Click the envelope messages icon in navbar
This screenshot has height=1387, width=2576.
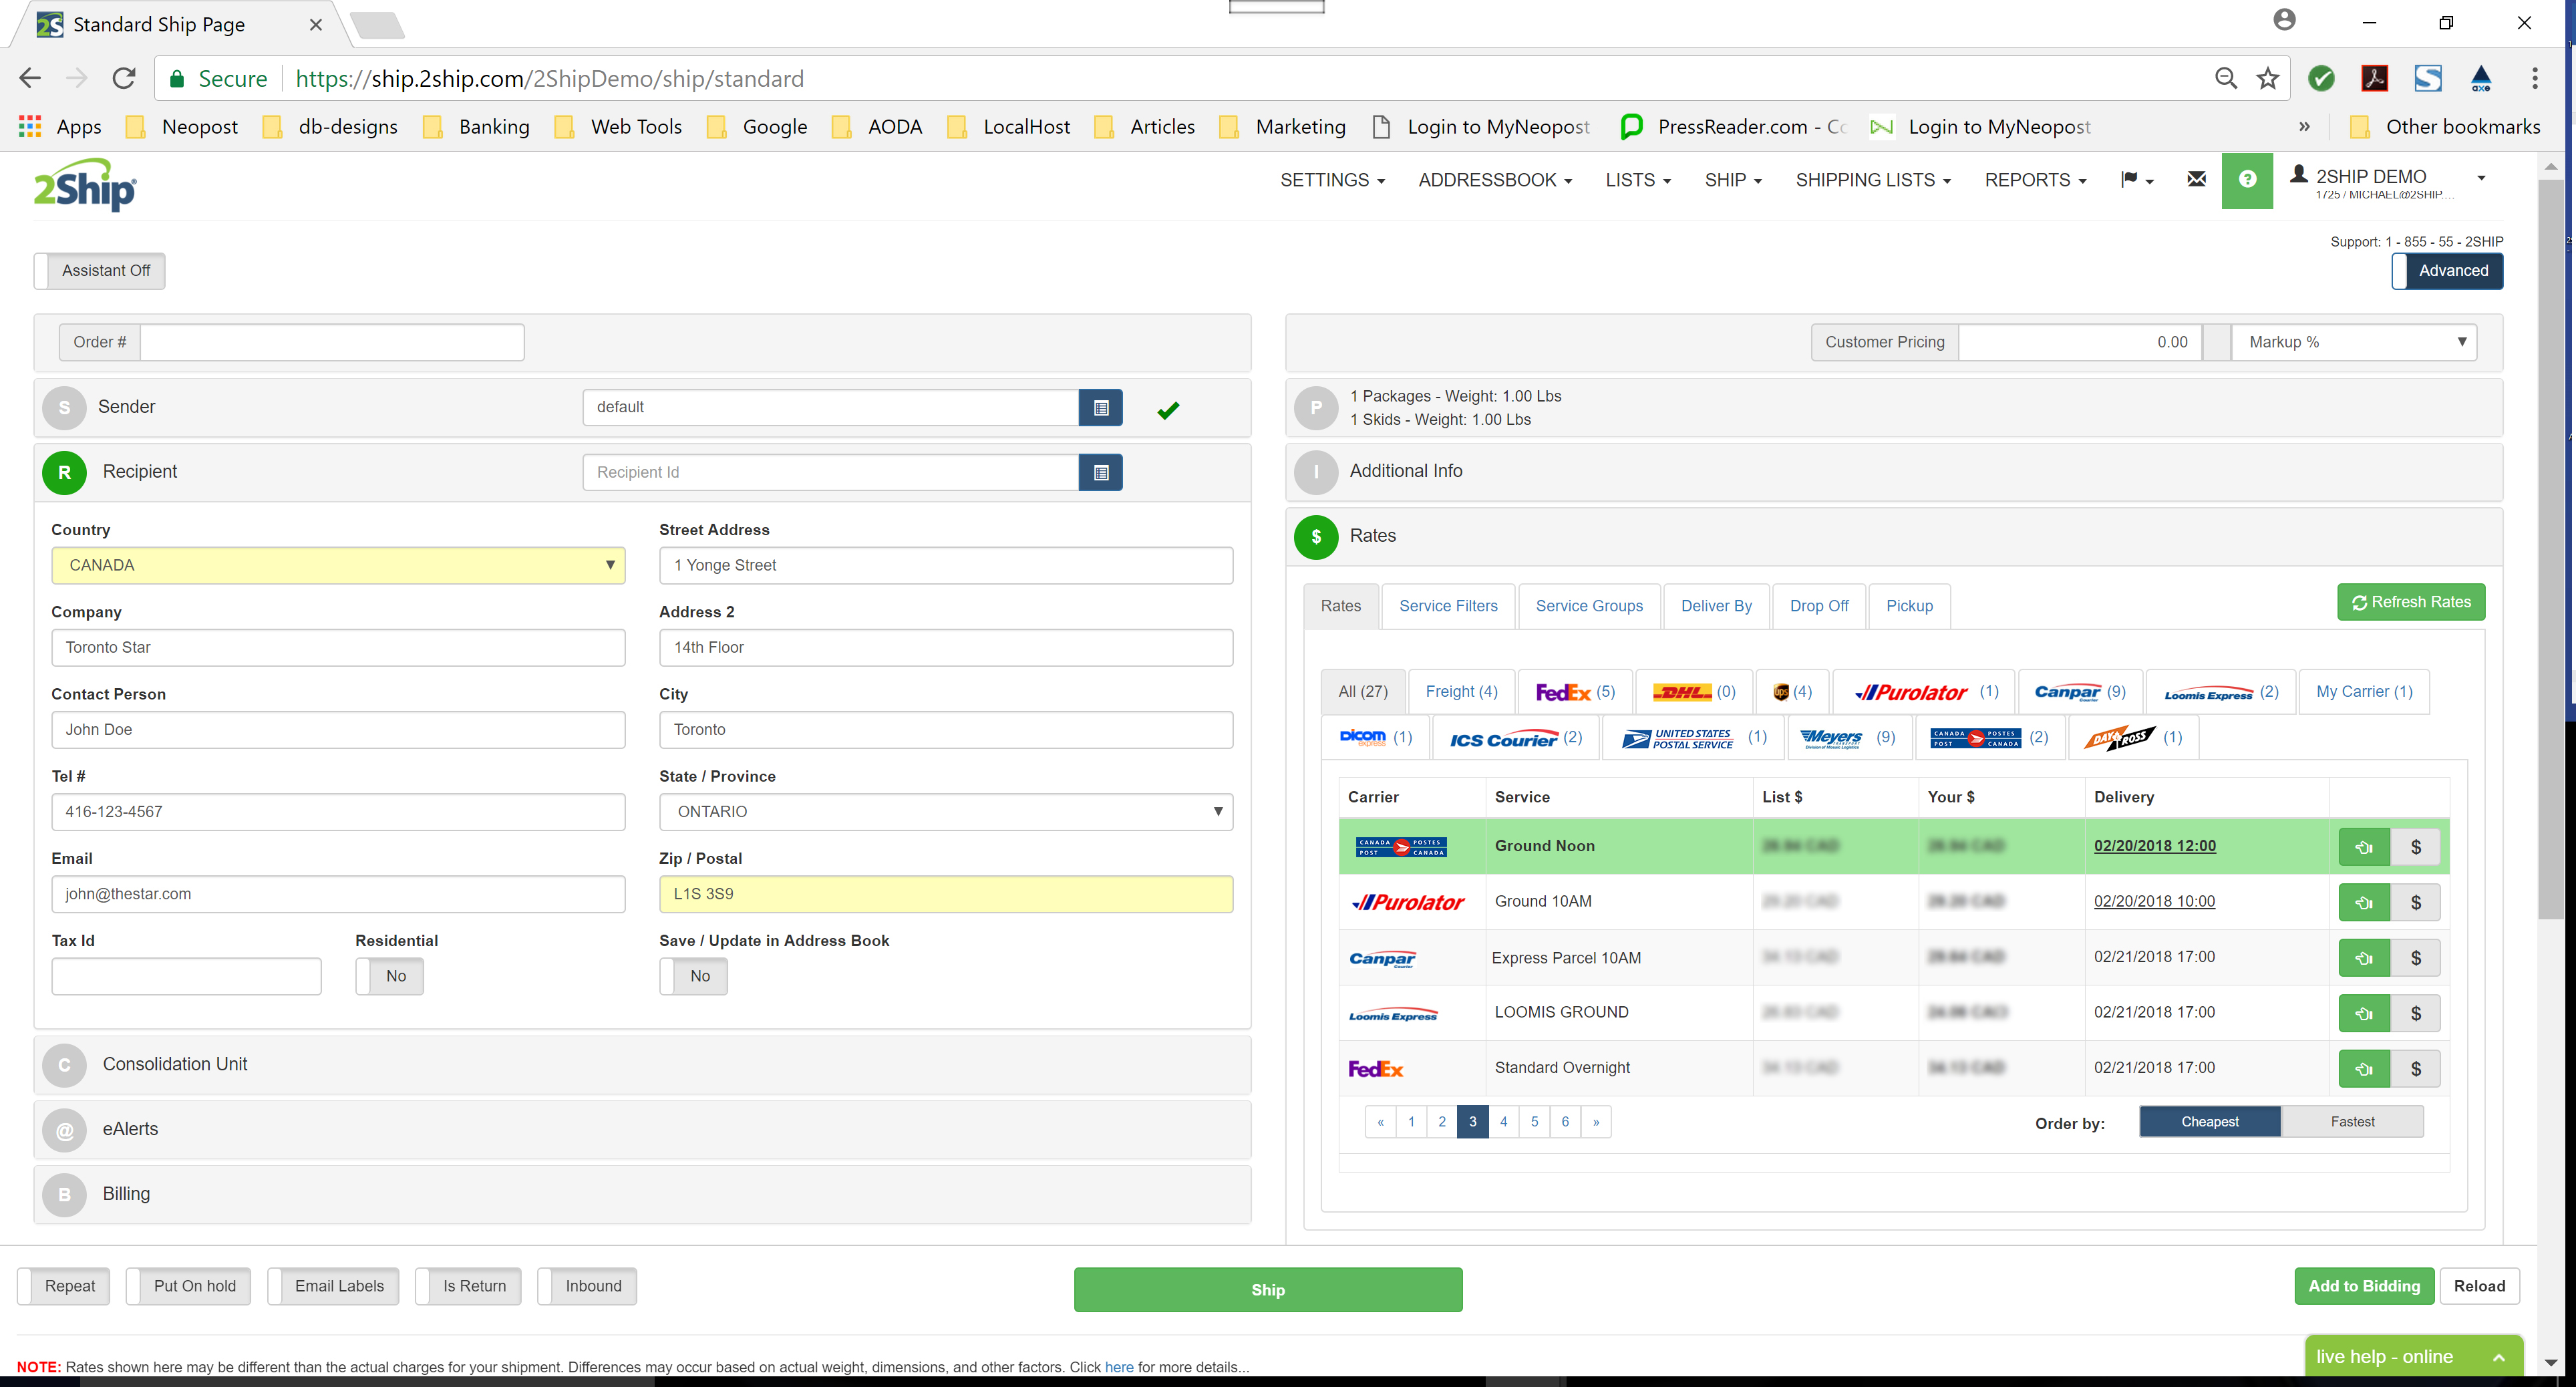coord(2196,180)
